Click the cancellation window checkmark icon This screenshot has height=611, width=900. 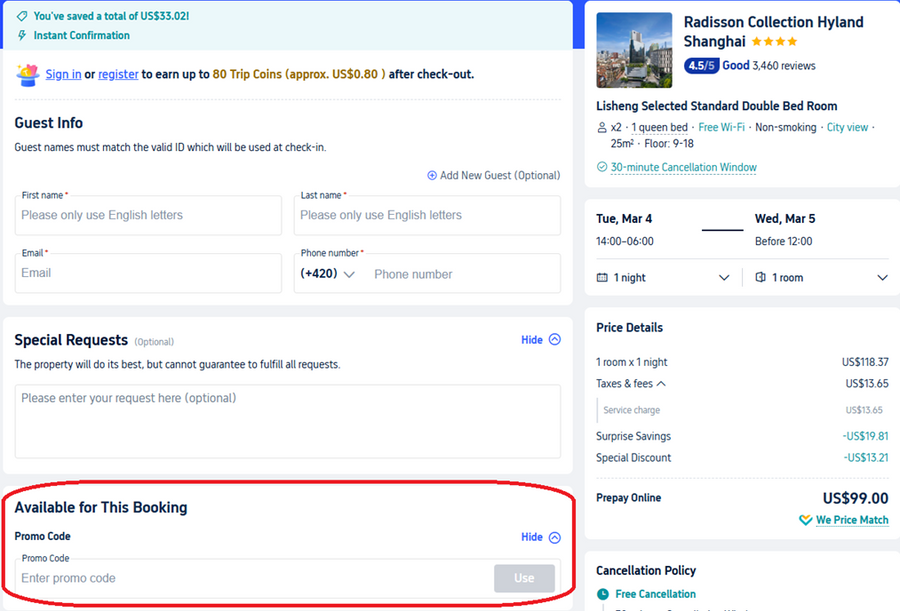pos(602,167)
